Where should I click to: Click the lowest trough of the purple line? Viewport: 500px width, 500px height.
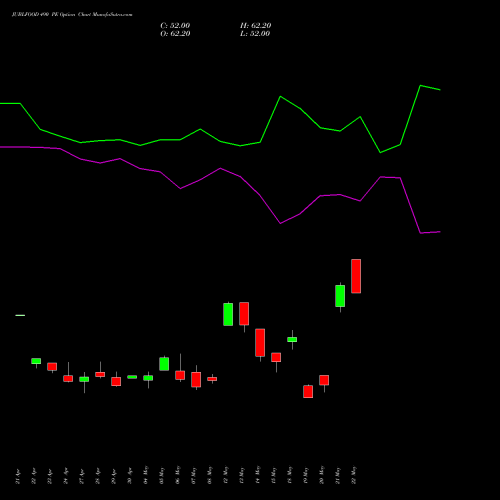(421, 233)
